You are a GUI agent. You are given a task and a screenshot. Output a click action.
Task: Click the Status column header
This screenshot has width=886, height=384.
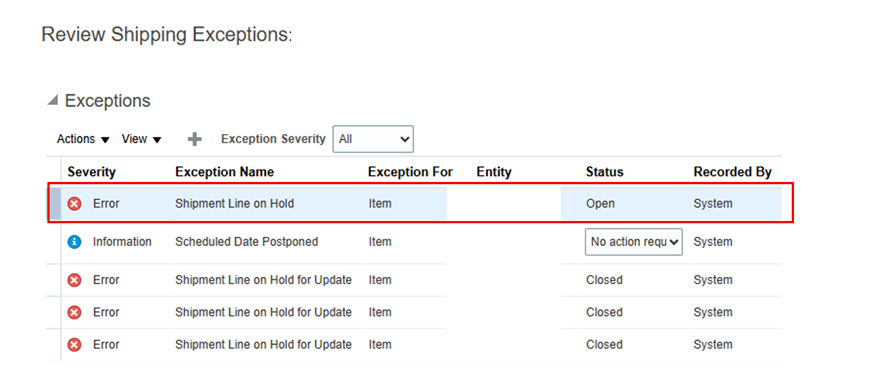pyautogui.click(x=605, y=172)
